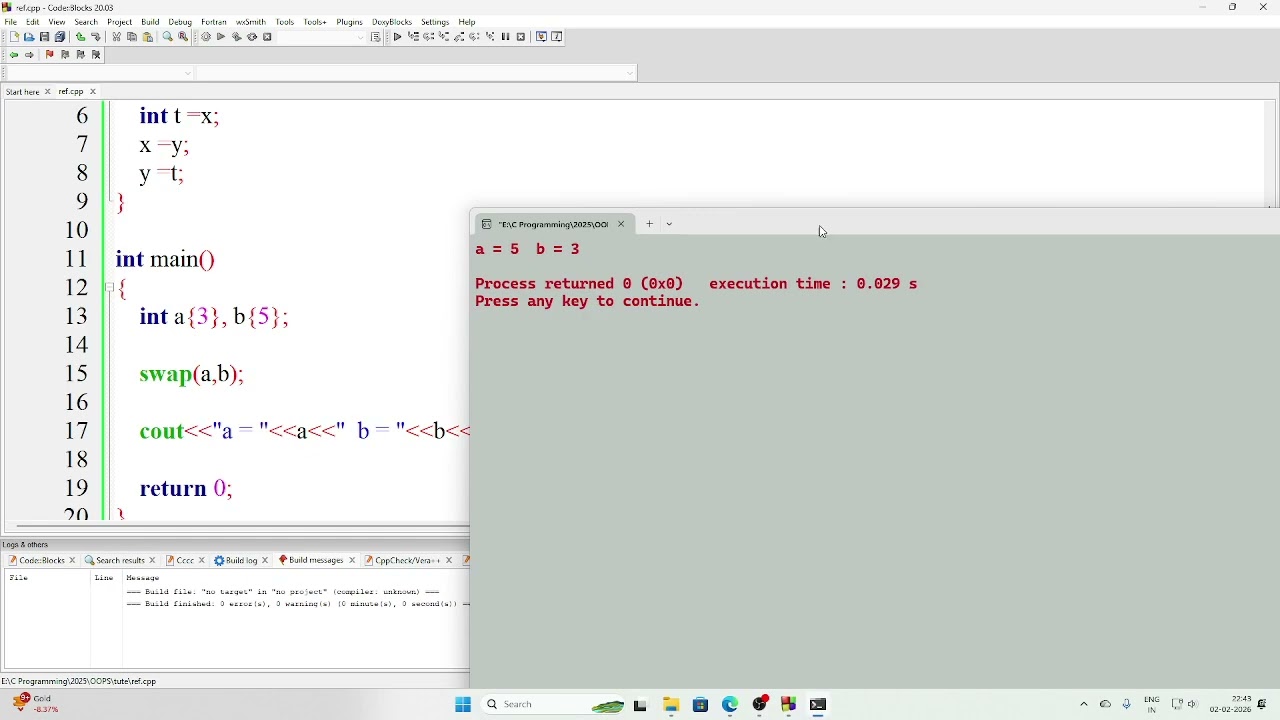Run the program with green play icon

click(221, 37)
